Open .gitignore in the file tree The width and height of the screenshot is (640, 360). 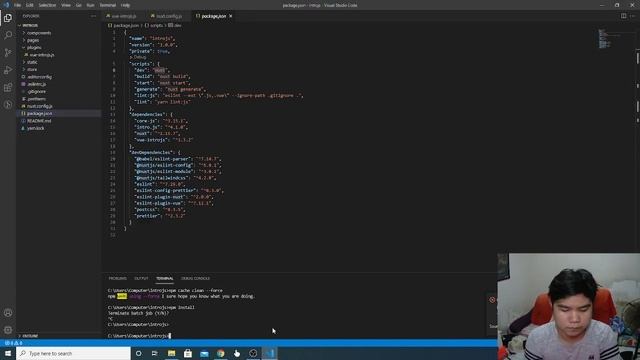58,91
